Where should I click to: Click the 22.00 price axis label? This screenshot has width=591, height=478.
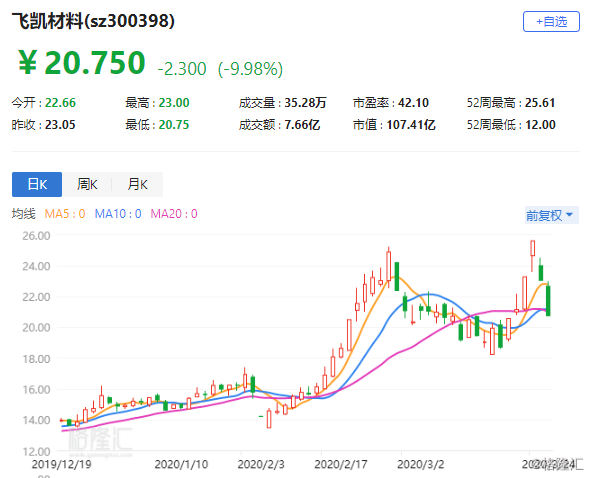pyautogui.click(x=36, y=297)
